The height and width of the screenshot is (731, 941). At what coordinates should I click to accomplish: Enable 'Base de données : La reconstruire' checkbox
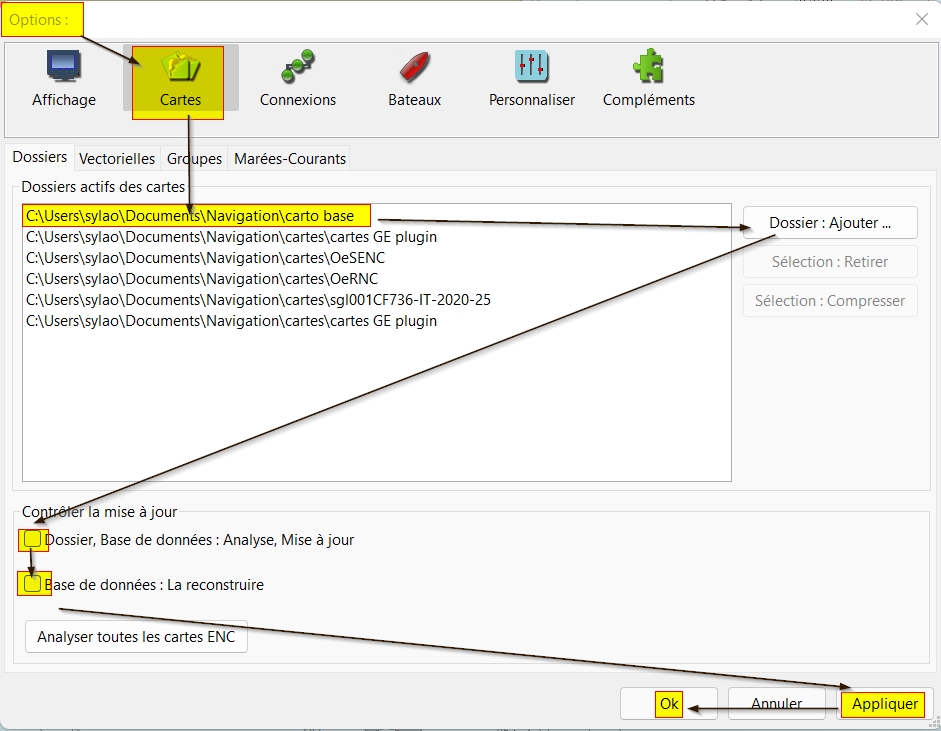(32, 583)
